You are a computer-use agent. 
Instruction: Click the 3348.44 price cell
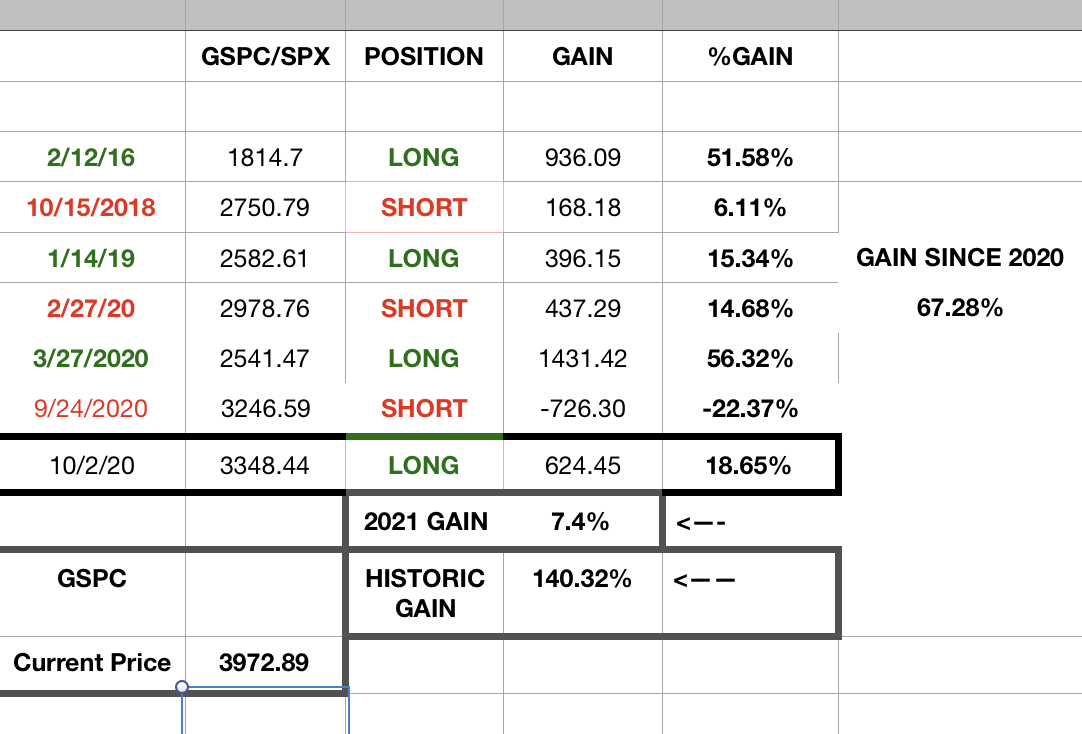[x=265, y=465]
